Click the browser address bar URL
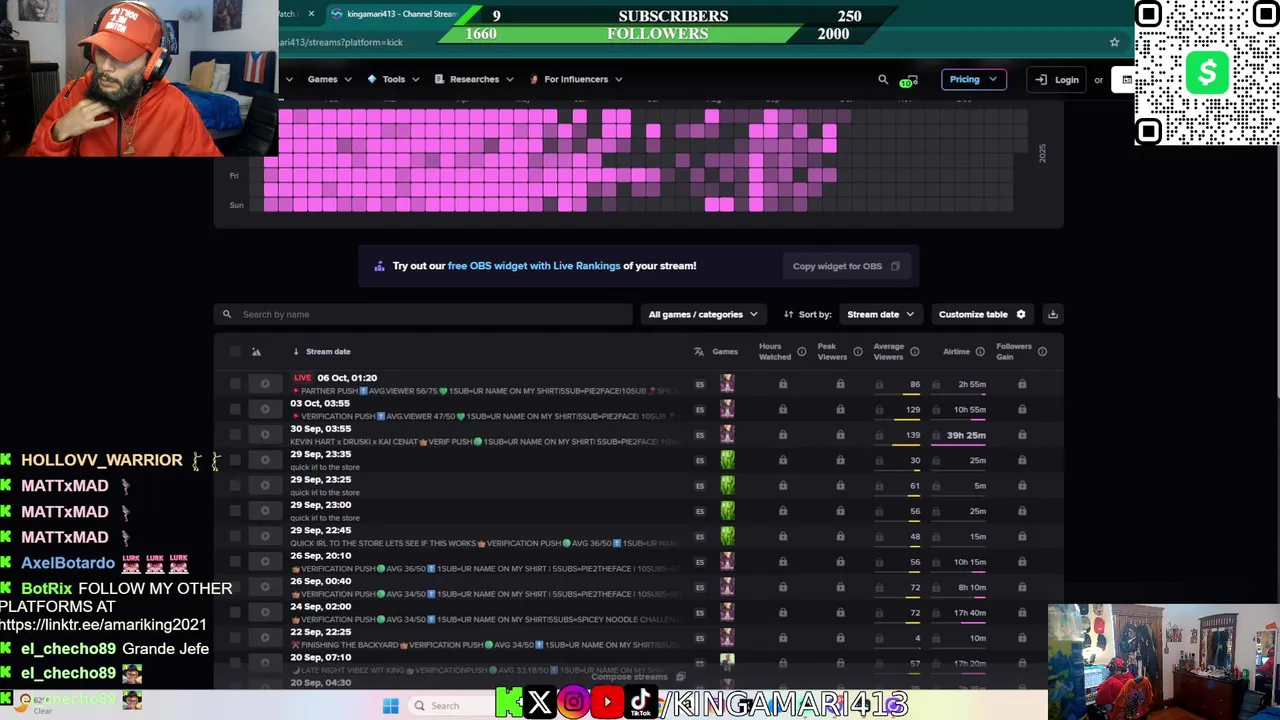Viewport: 1280px width, 720px height. pyautogui.click(x=340, y=42)
